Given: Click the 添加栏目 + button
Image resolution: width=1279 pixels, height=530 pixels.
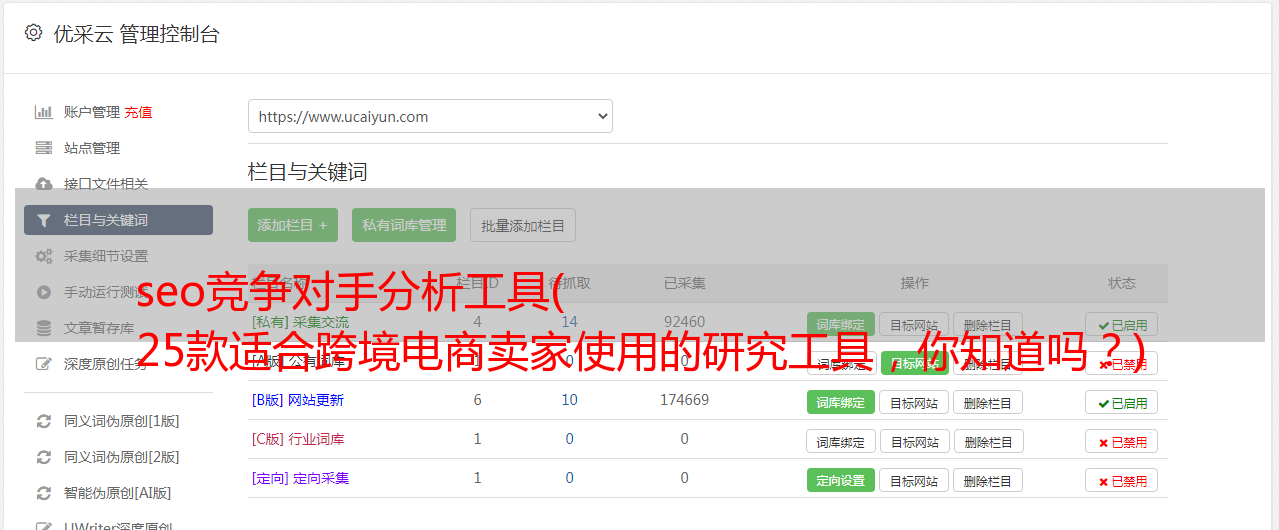Looking at the screenshot, I should 293,225.
